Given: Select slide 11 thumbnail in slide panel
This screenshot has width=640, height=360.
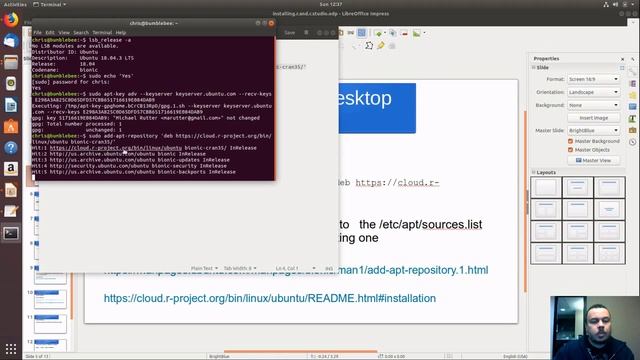Looking at the screenshot, I should (50, 324).
